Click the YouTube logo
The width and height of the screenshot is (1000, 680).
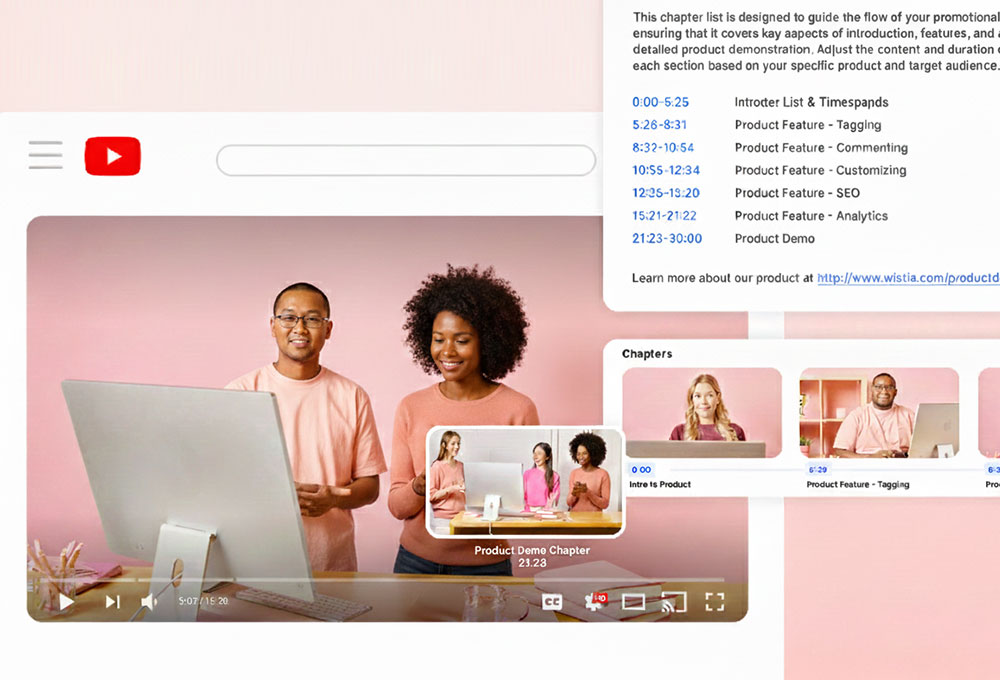[112, 156]
